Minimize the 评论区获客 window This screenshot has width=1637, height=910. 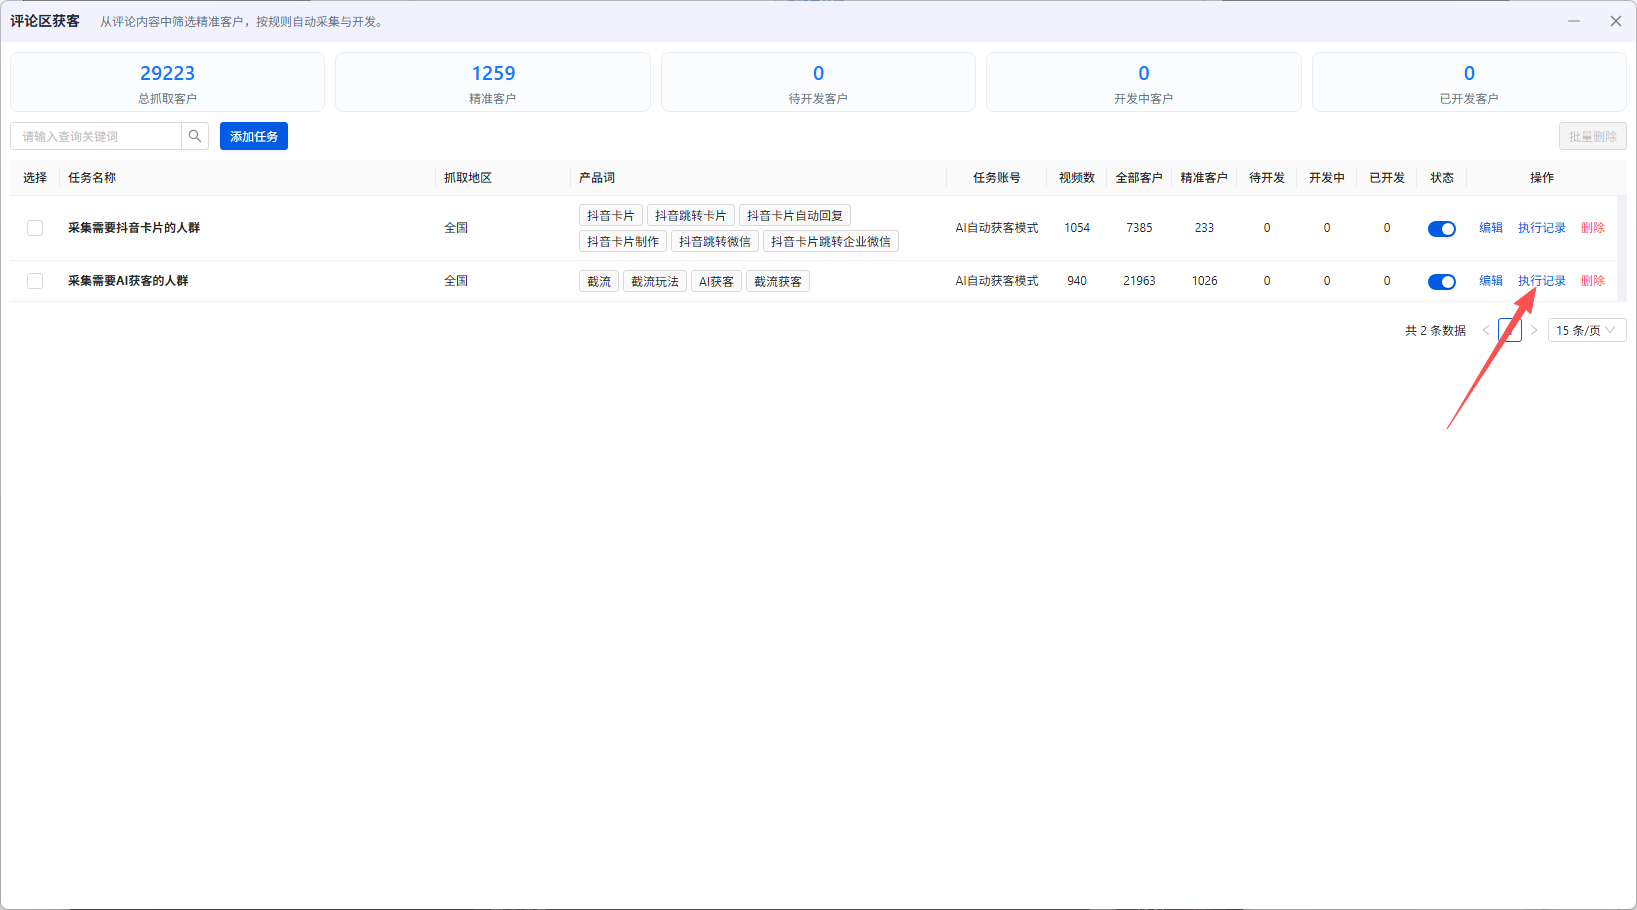[1574, 21]
